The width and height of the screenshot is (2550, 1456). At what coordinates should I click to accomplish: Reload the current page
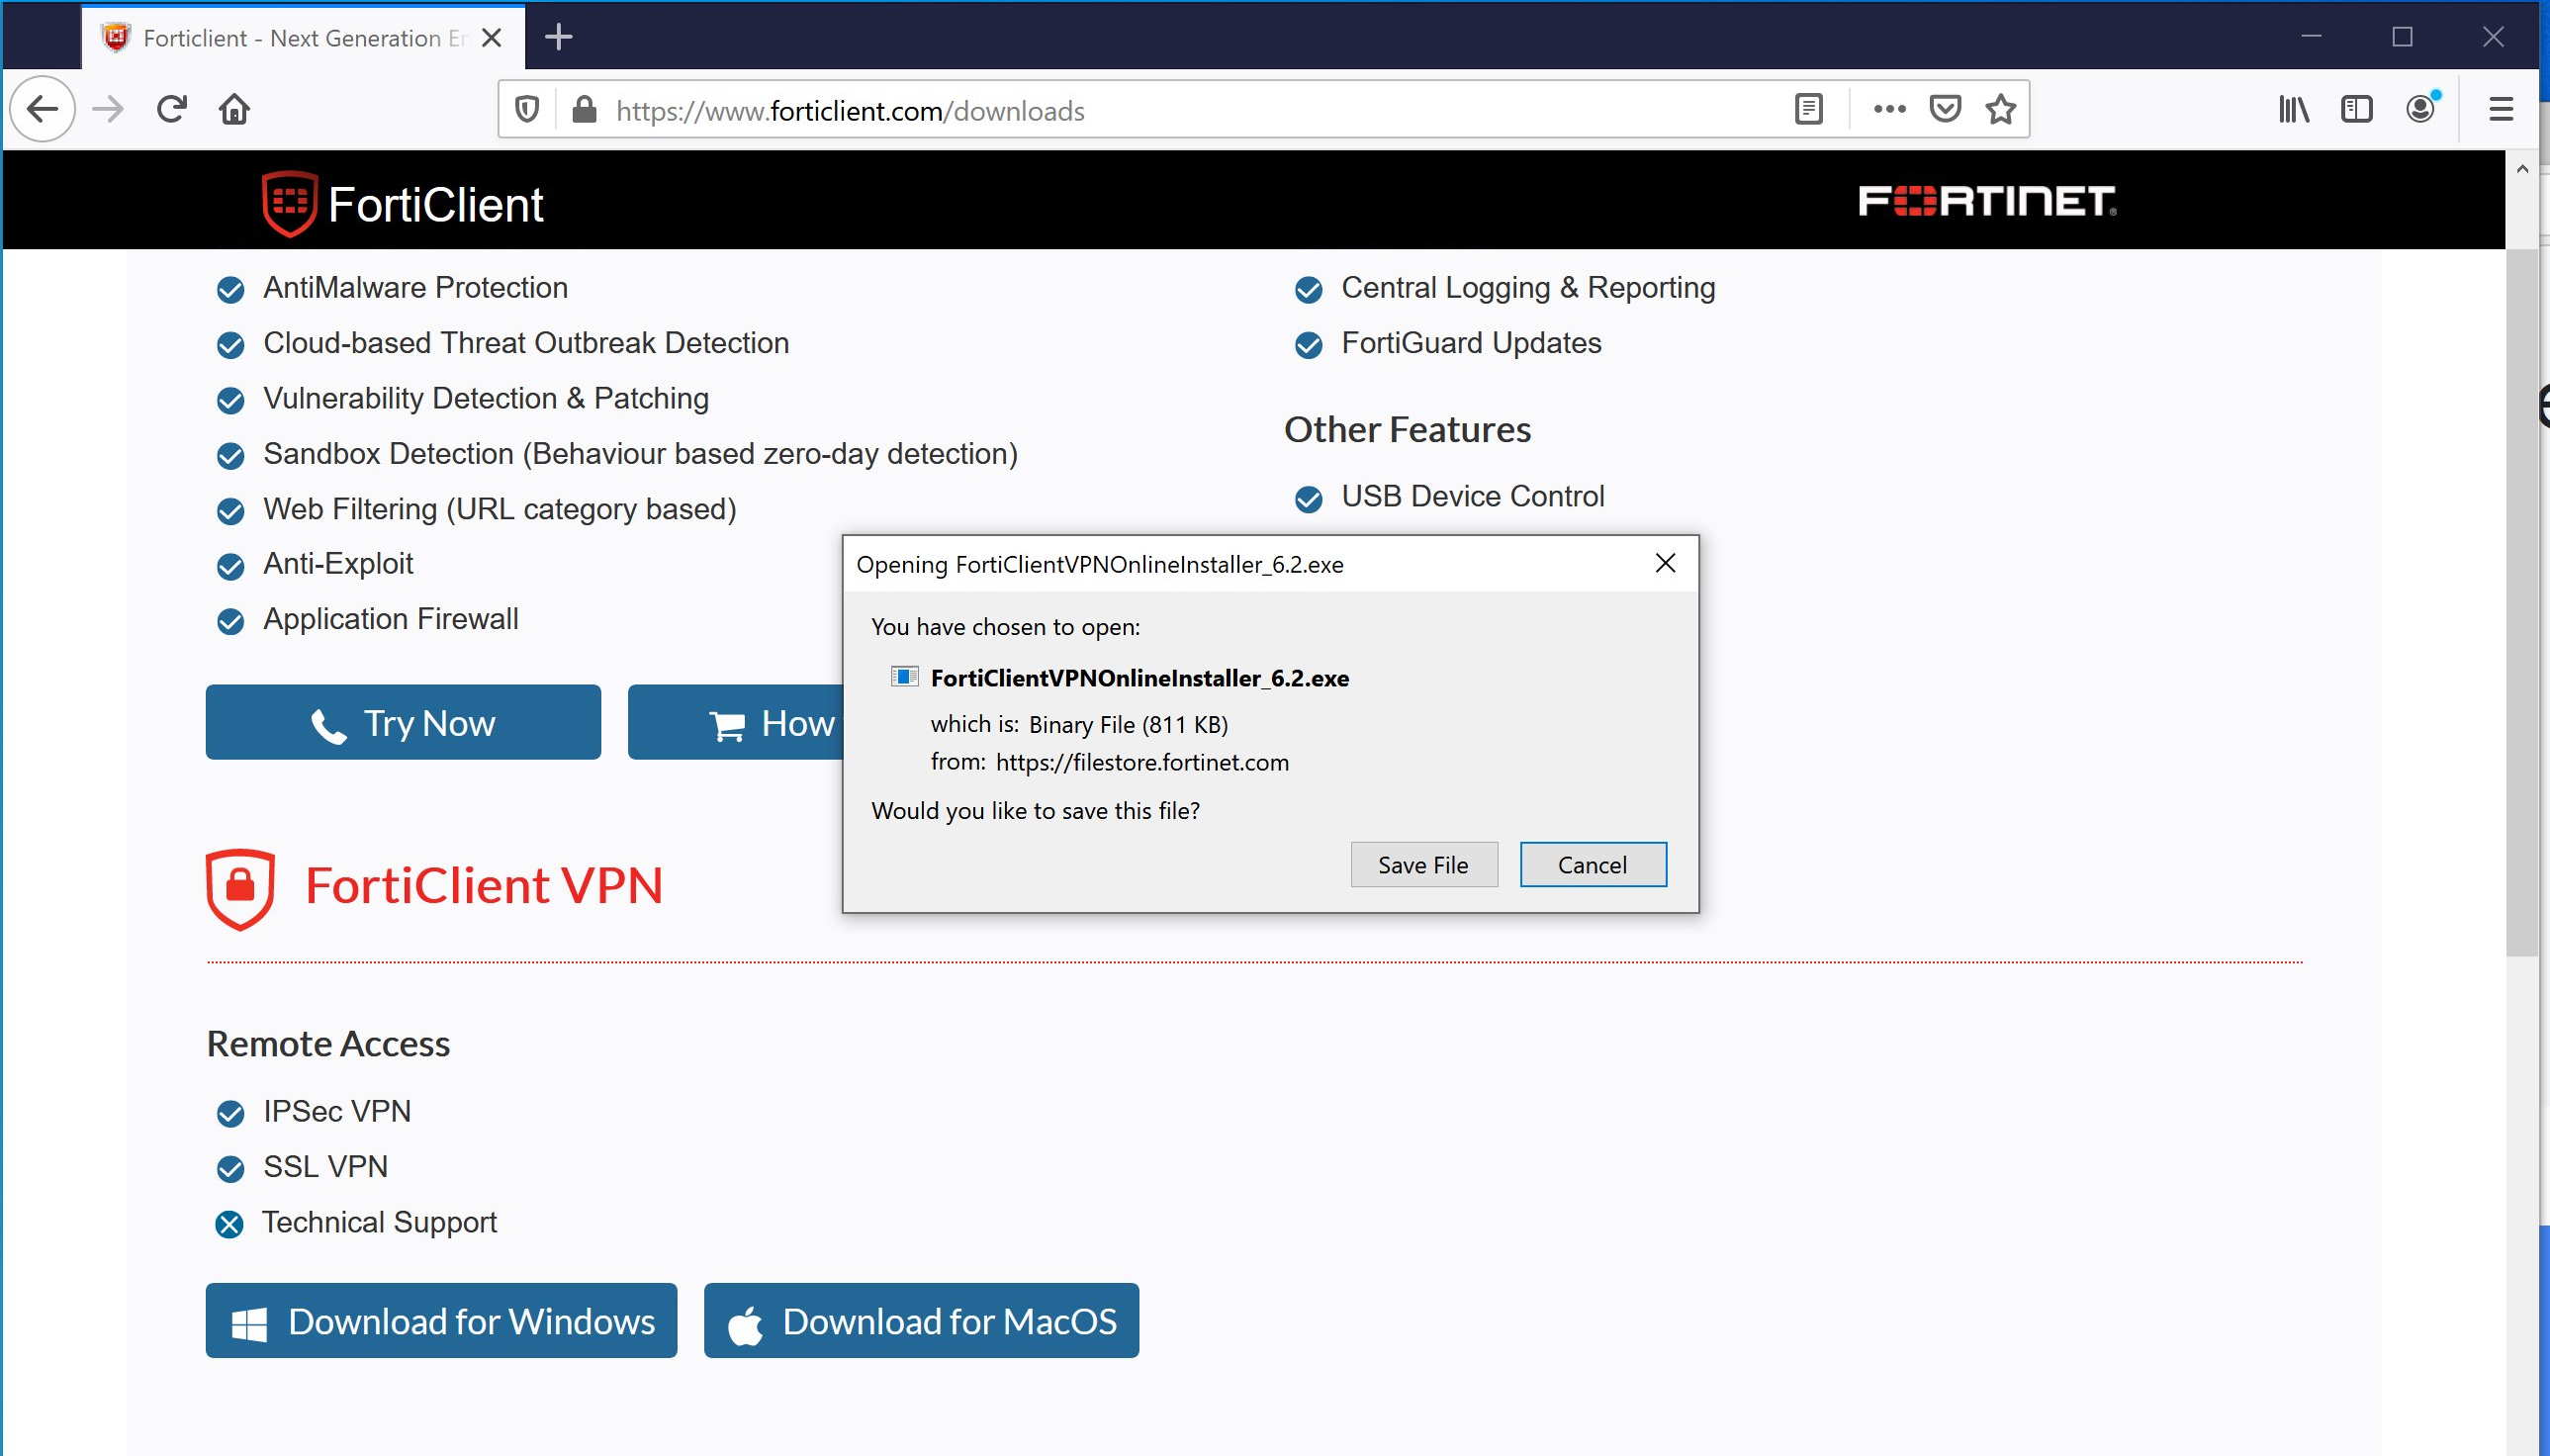172,109
